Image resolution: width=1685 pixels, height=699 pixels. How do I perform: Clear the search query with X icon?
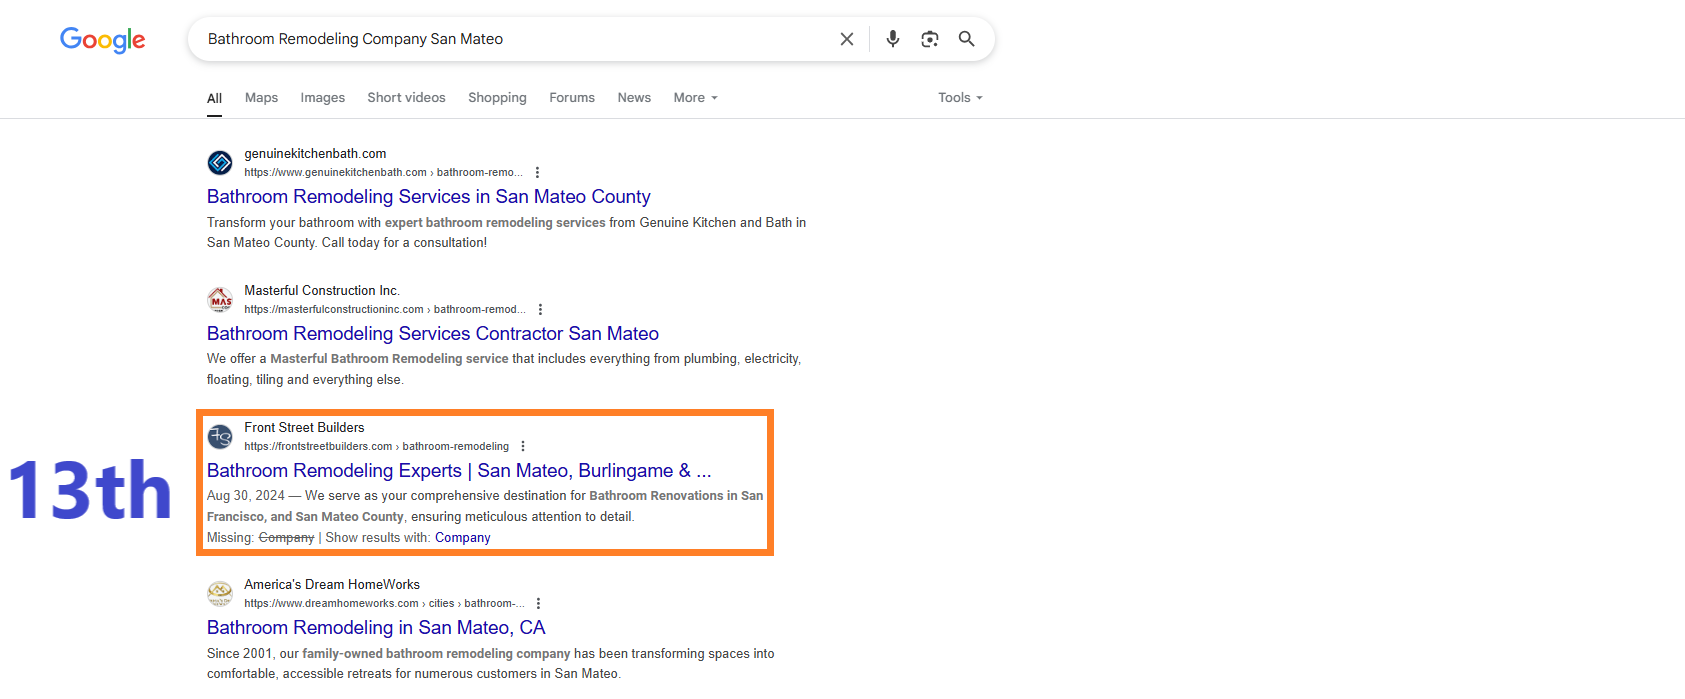(847, 39)
